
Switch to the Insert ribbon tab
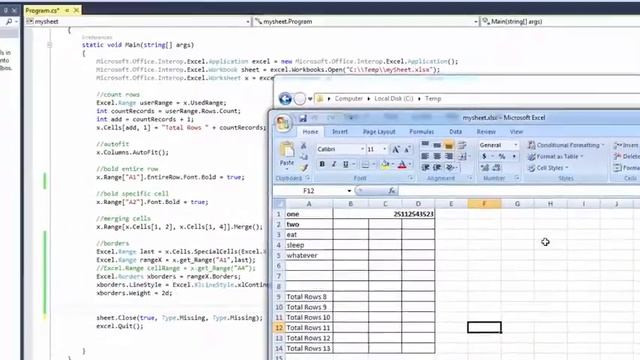340,131
